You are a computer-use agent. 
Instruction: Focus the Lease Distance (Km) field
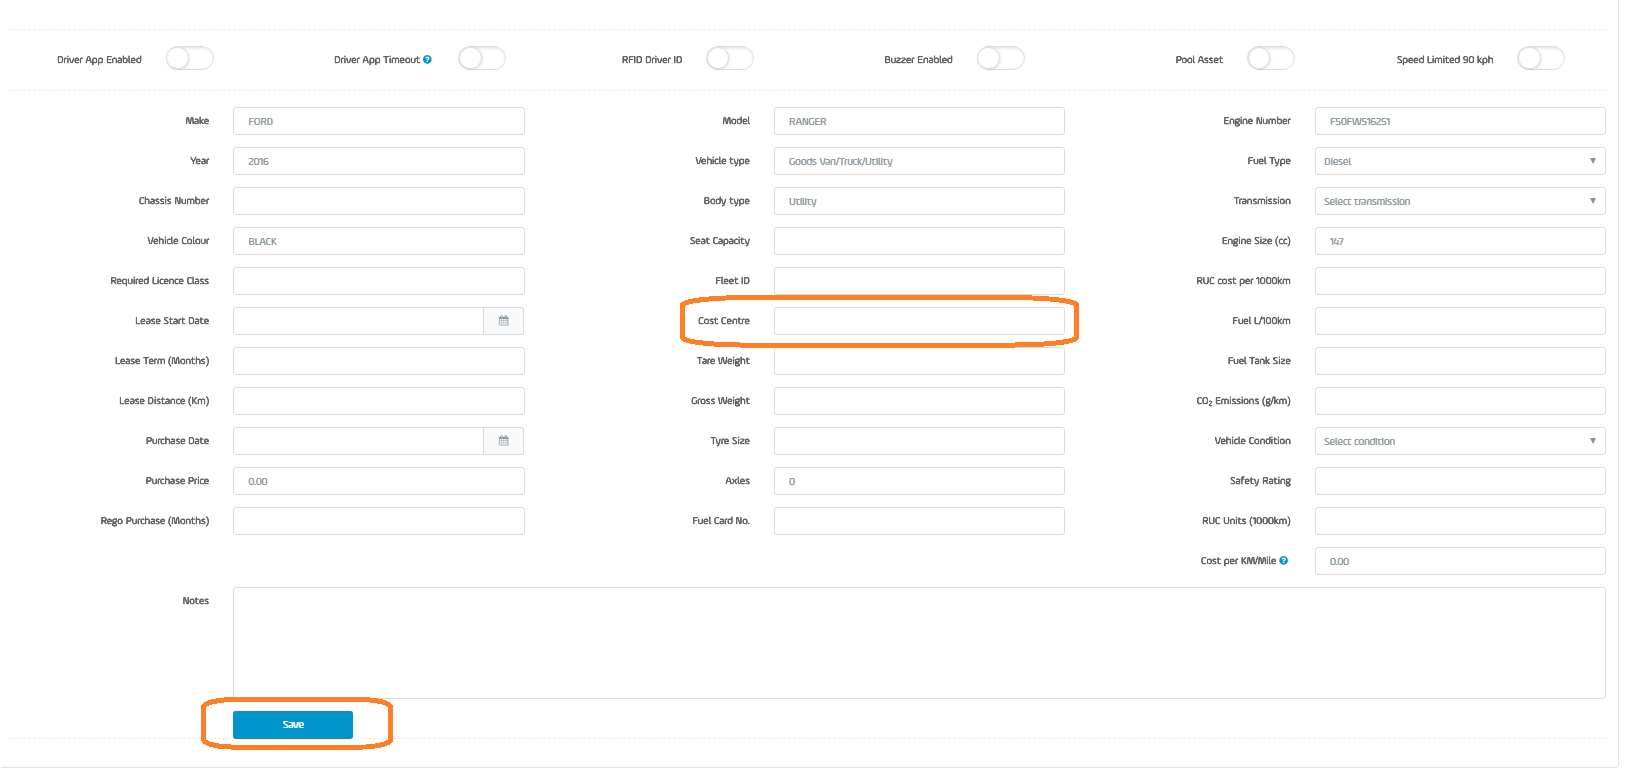[379, 401]
